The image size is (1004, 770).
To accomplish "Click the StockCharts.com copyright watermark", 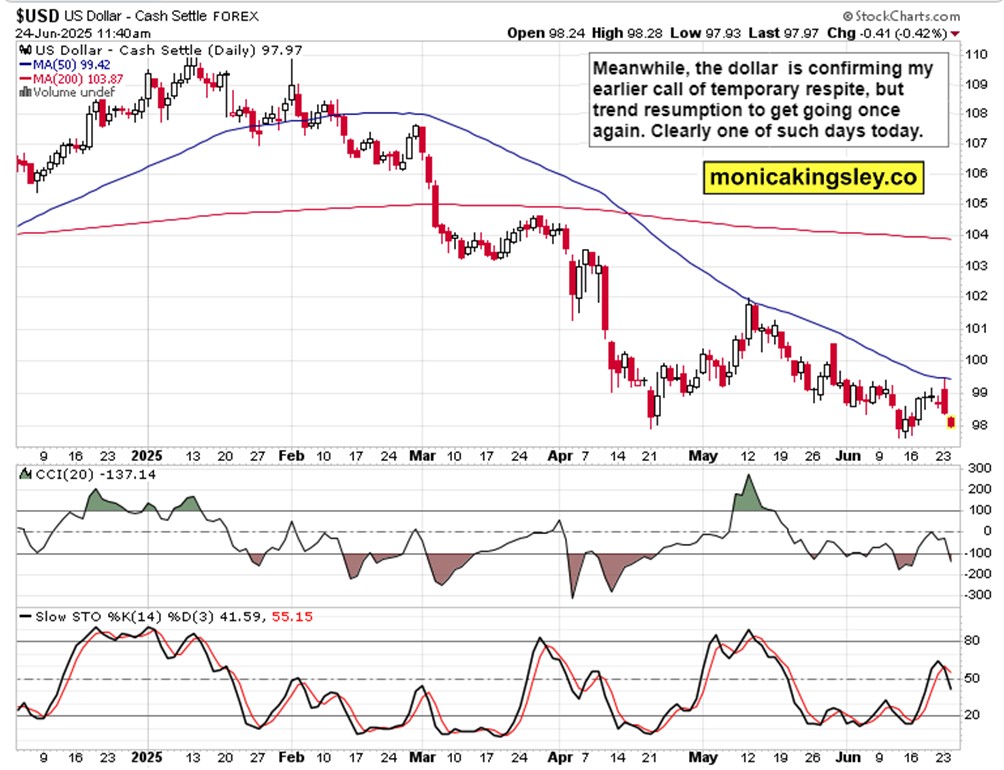I will [901, 16].
